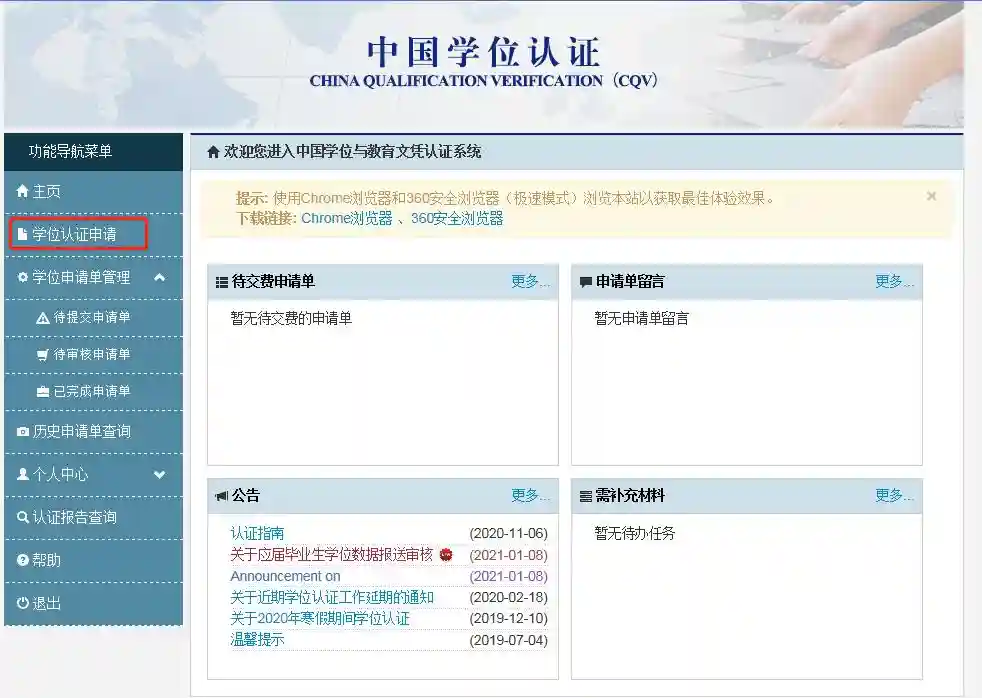982x698 pixels.
Task: Click the magnifier icon beside 认证报告查询
Action: (x=23, y=518)
